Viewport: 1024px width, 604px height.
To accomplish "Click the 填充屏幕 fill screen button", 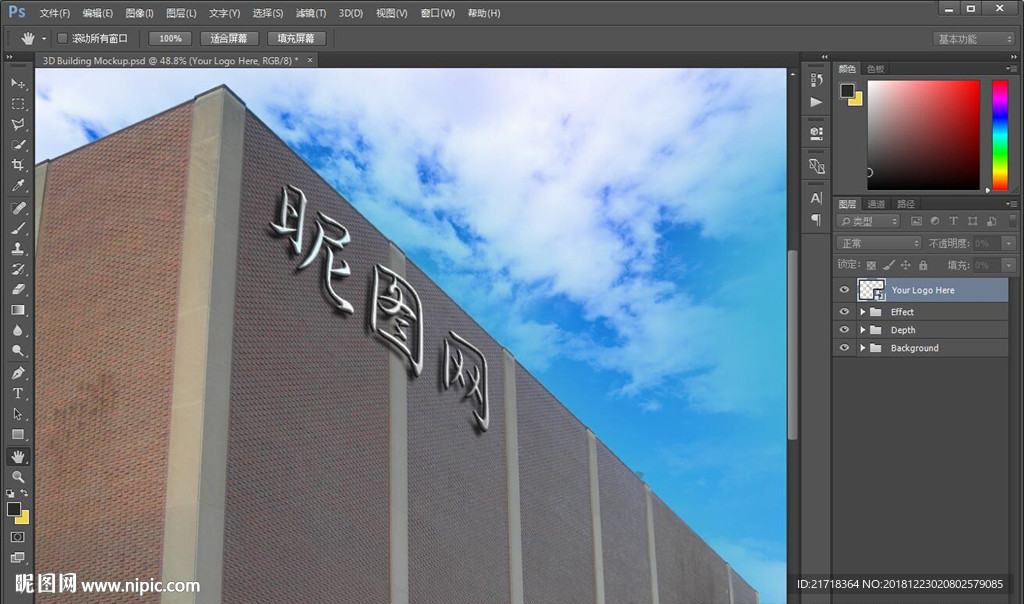I will (296, 39).
